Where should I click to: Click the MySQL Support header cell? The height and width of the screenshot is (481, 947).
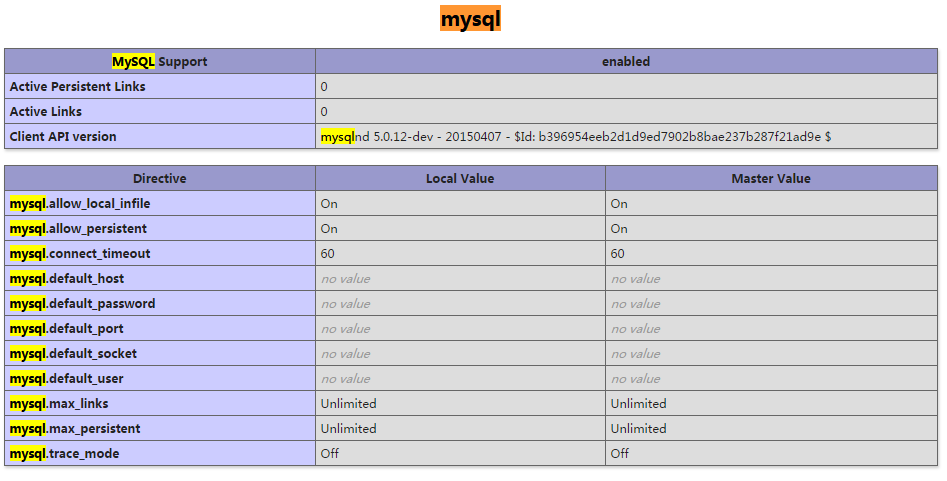tap(160, 61)
